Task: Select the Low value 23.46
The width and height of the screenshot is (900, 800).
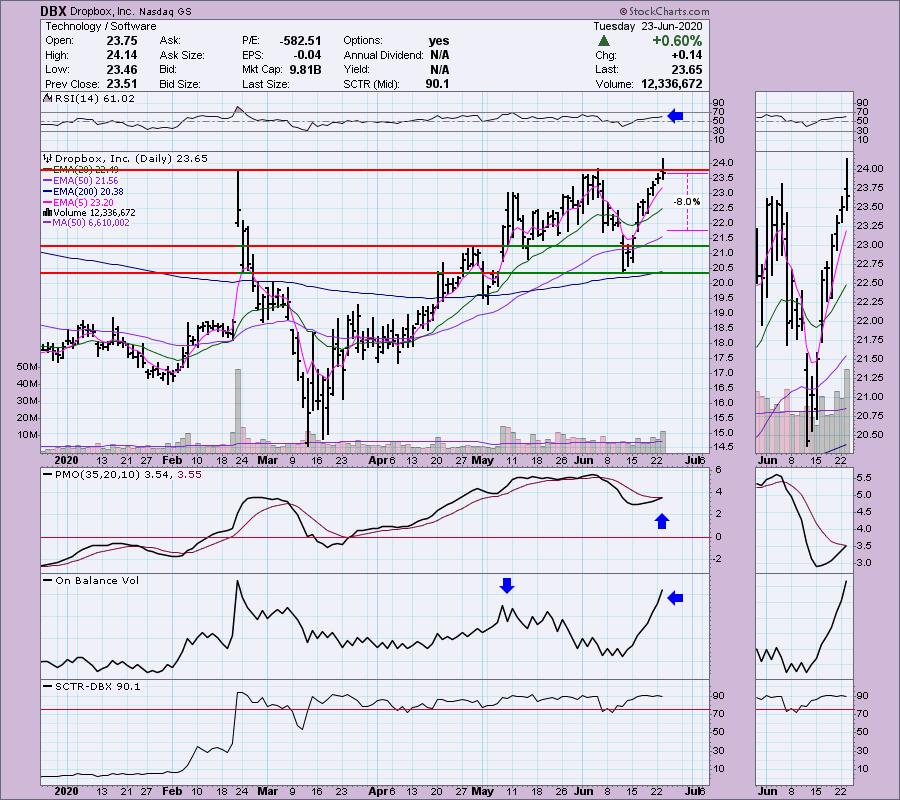Action: (x=122, y=69)
